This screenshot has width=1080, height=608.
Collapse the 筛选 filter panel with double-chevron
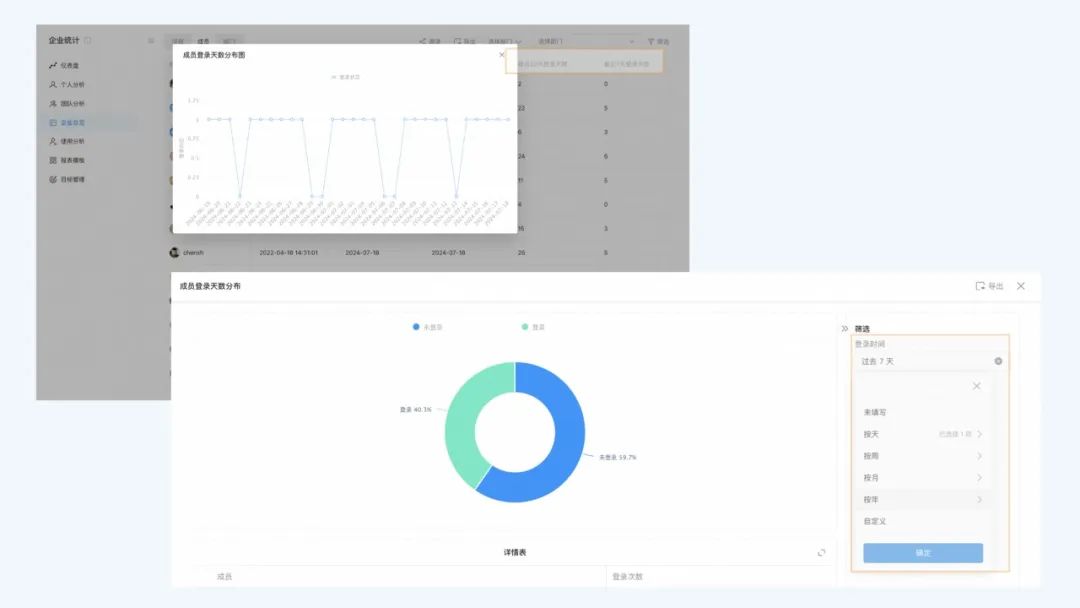(x=844, y=328)
